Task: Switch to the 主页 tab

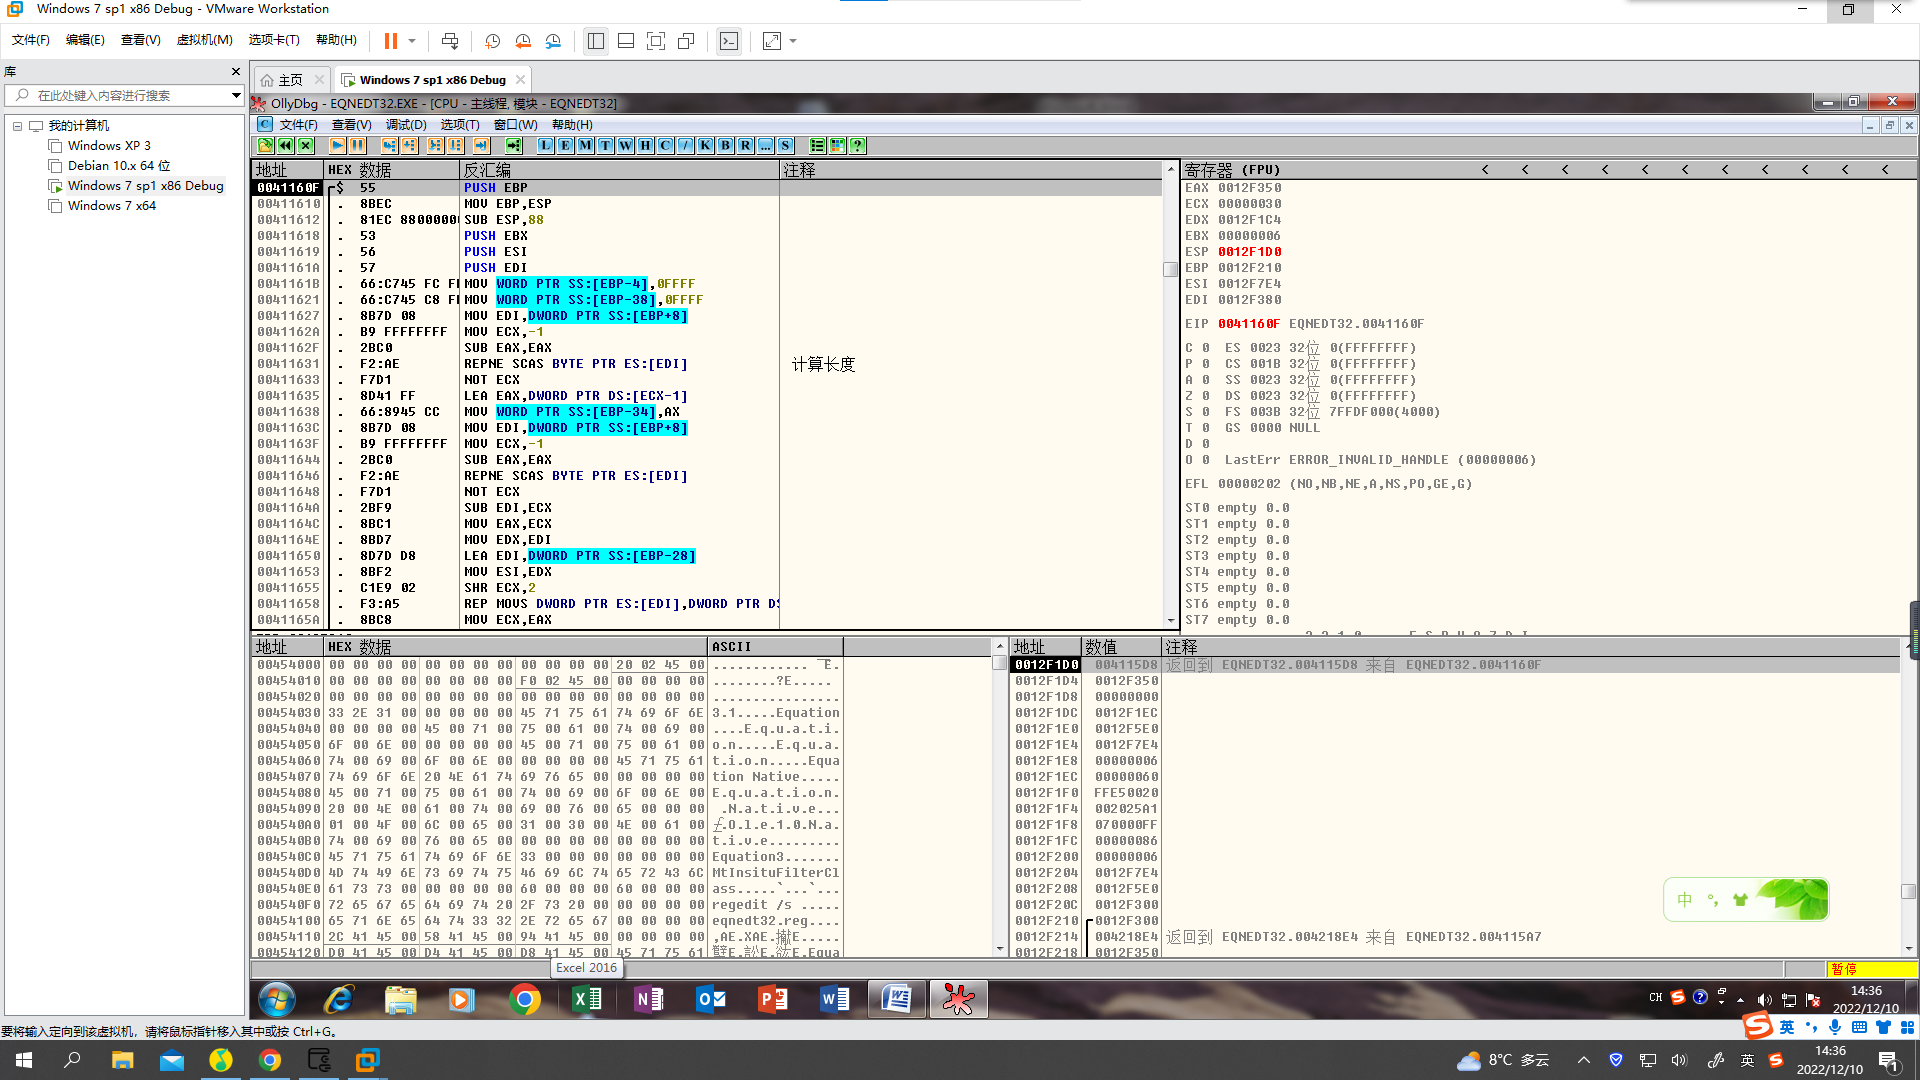Action: [290, 80]
